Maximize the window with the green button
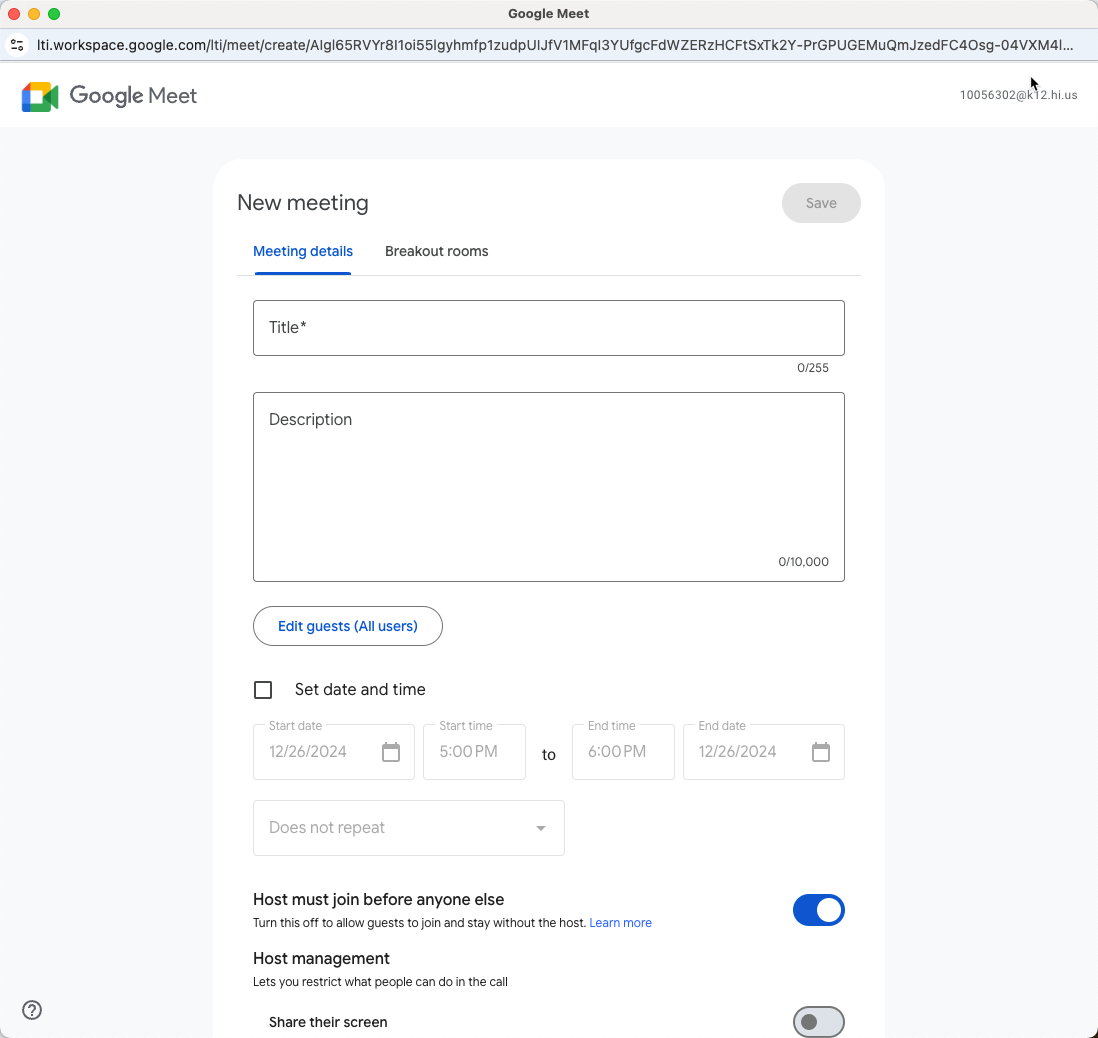This screenshot has width=1098, height=1038. click(54, 14)
